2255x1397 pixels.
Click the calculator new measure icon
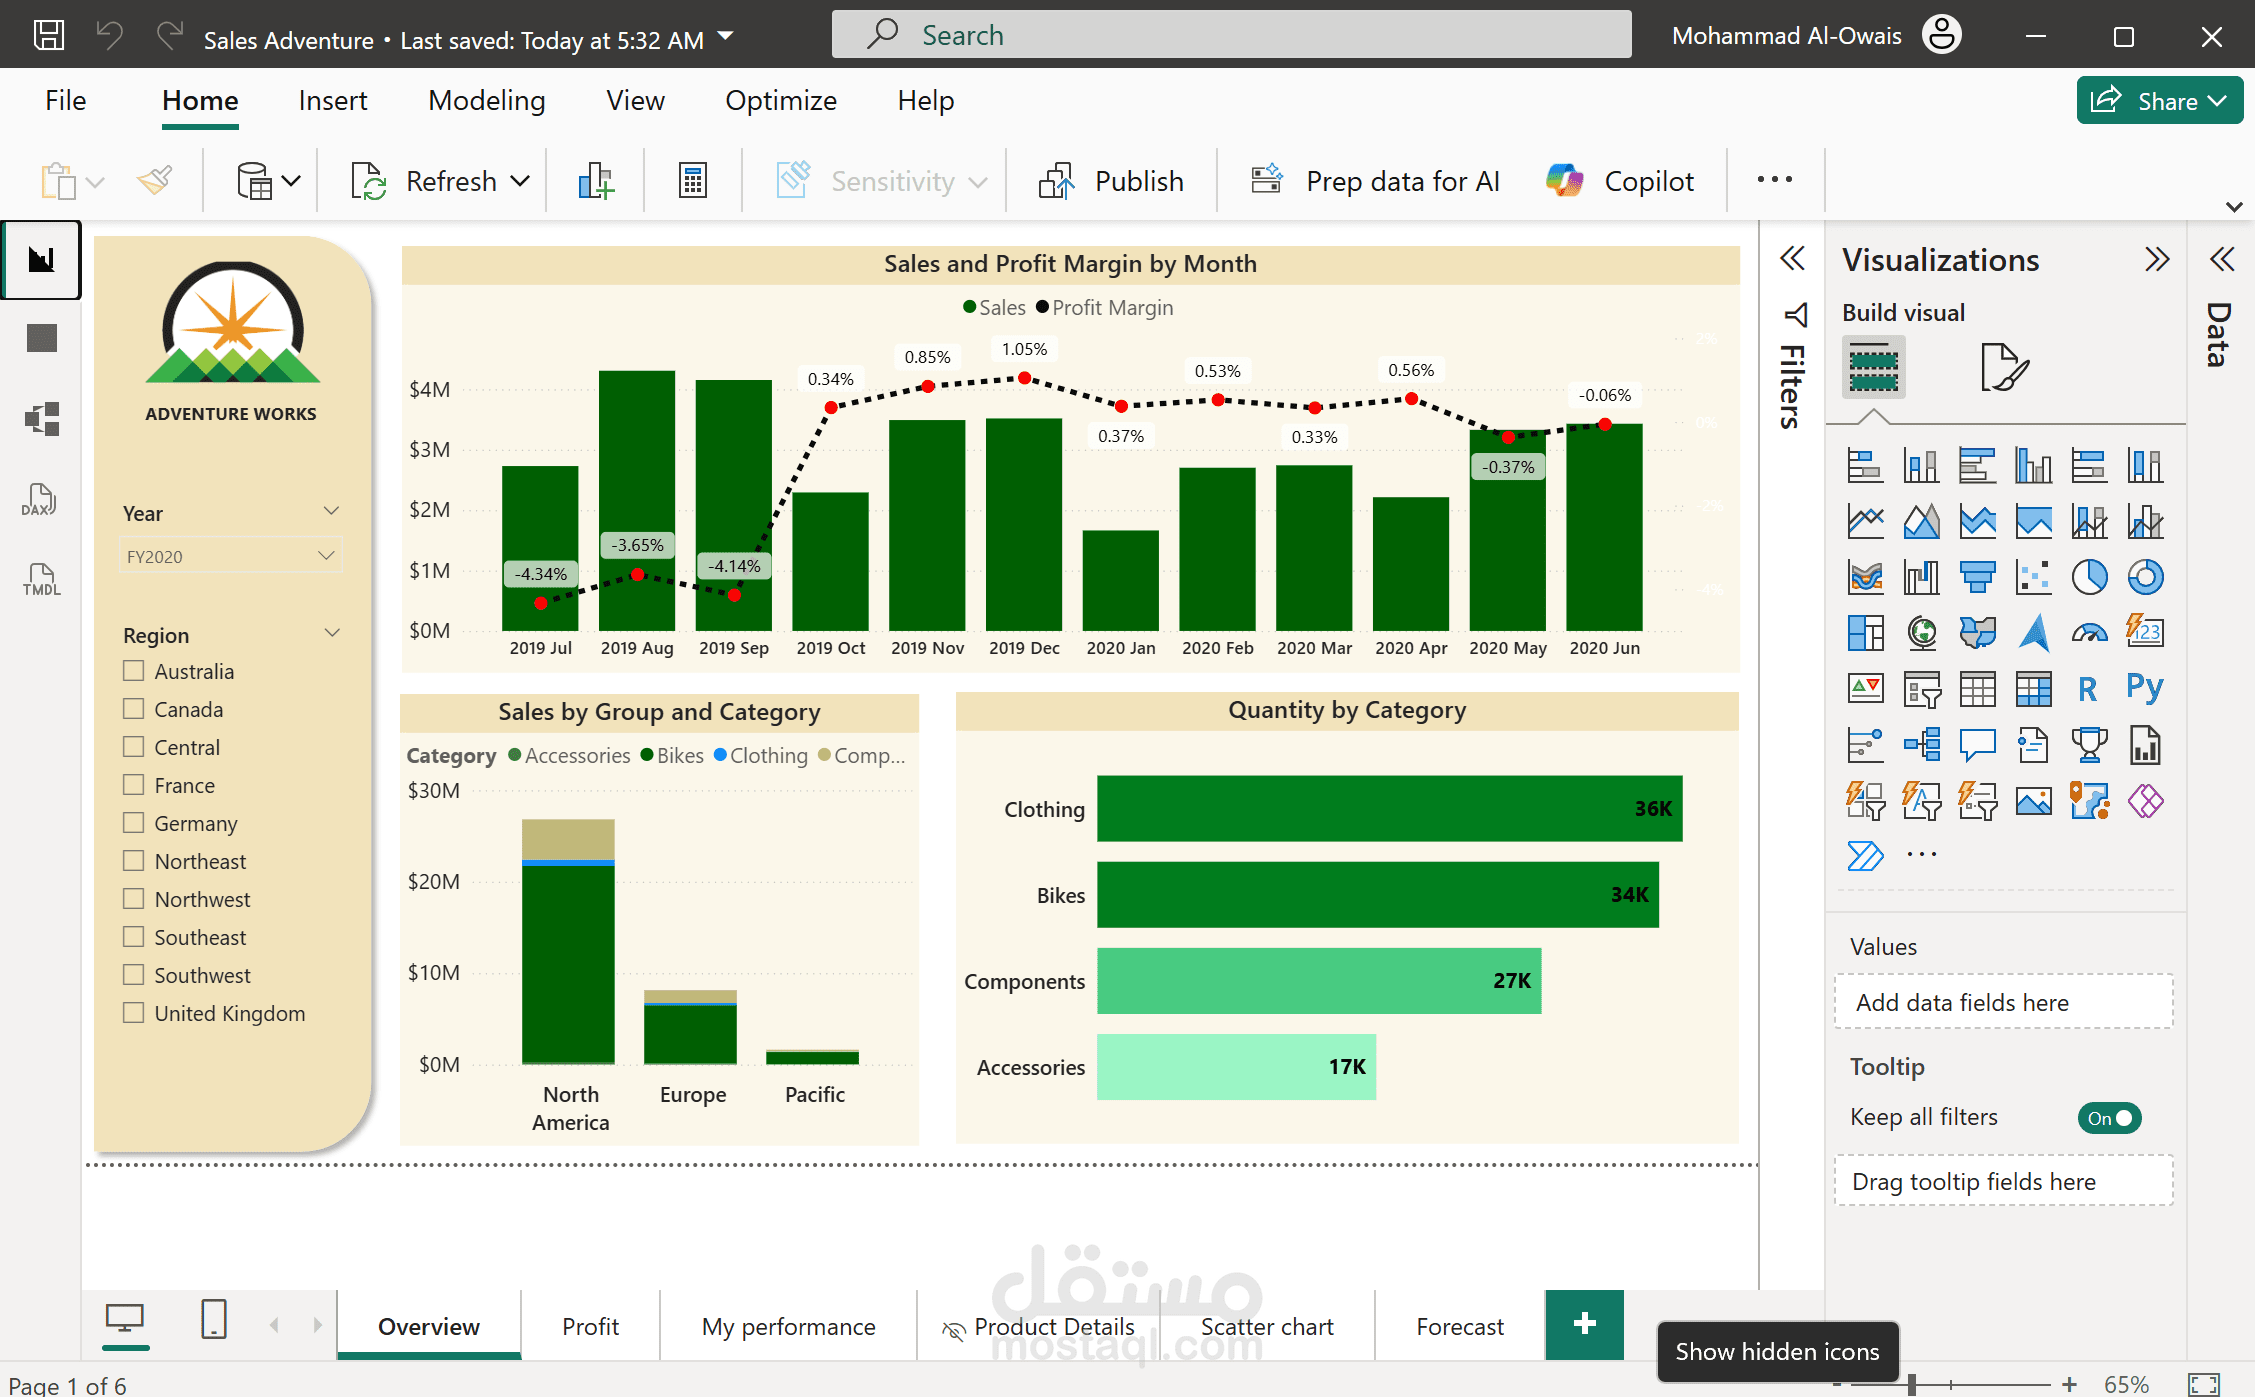[693, 181]
